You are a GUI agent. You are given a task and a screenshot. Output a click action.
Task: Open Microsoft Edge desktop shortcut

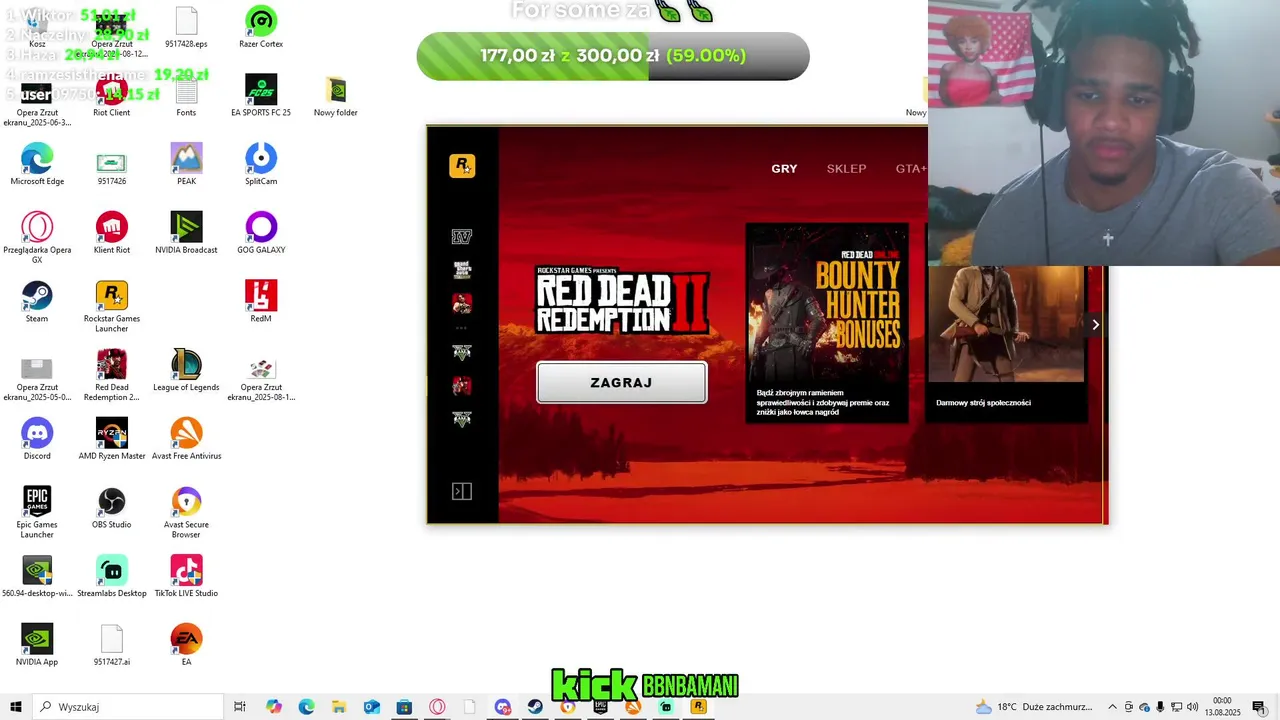coord(37,164)
